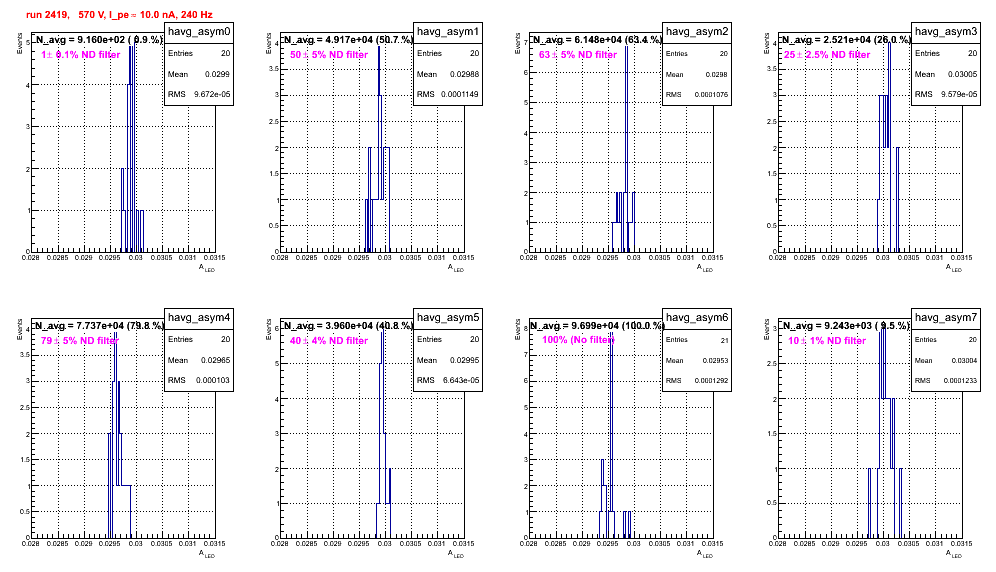Click the RMS value 0.0001076
Screen dimensions: 996x572
click(x=711, y=94)
